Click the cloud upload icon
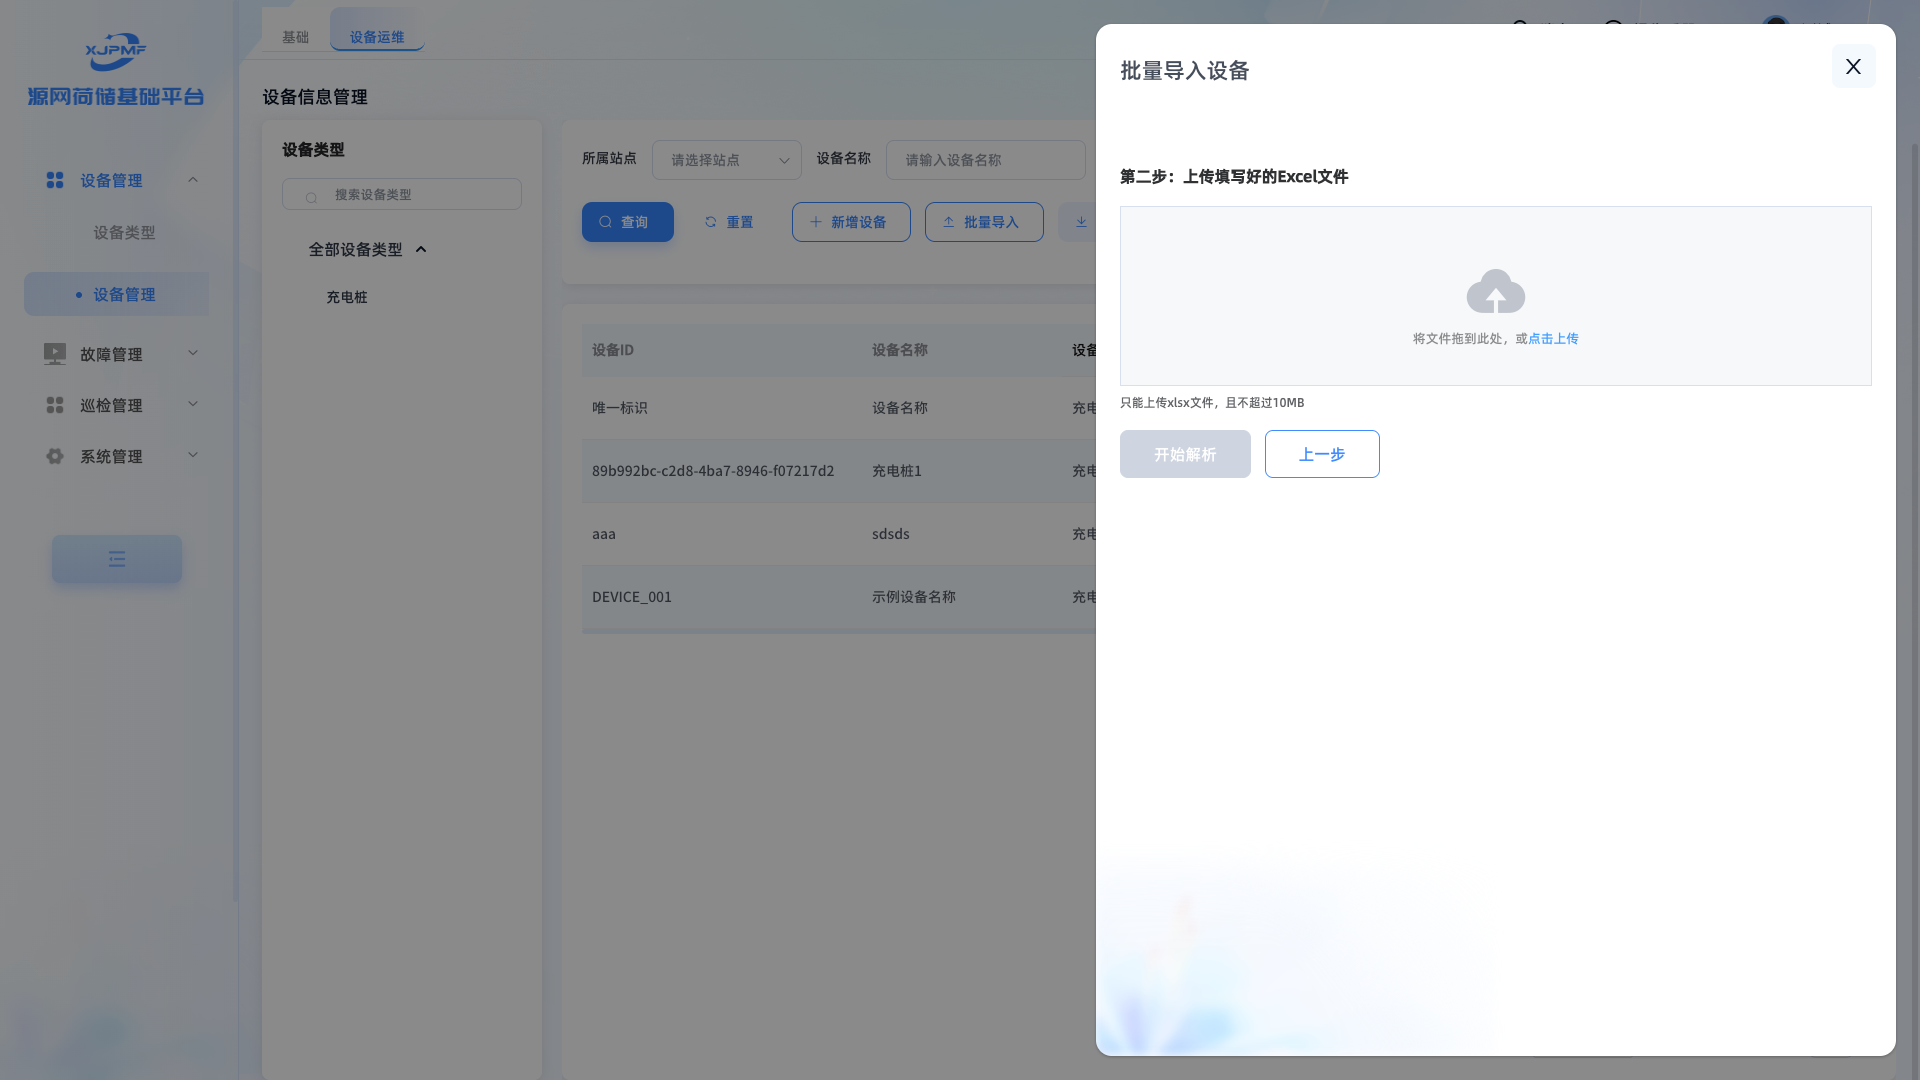This screenshot has width=1920, height=1080. [1495, 291]
